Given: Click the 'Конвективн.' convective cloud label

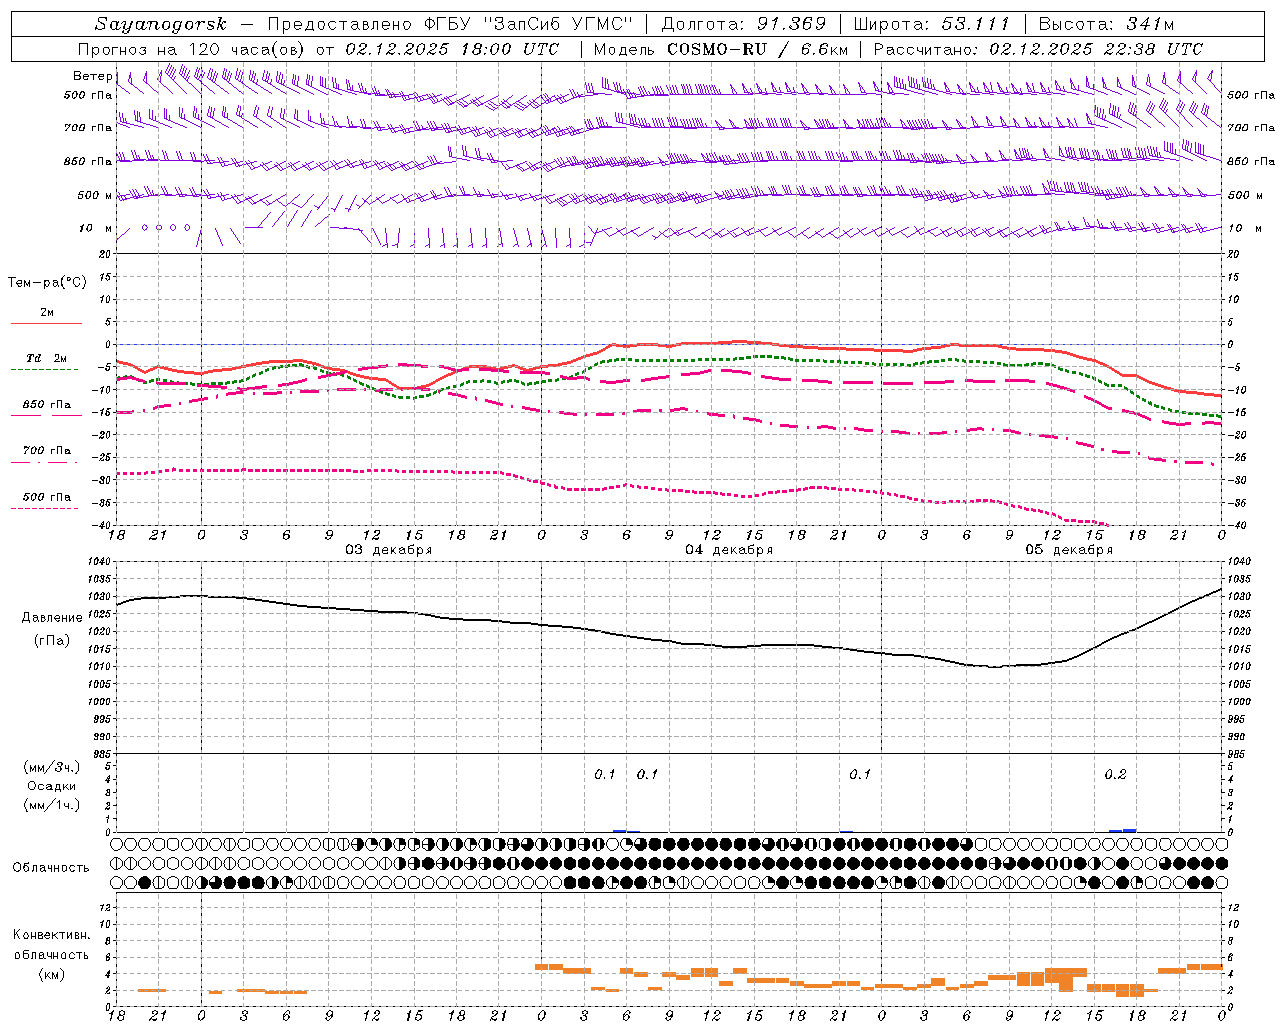Looking at the screenshot, I should pyautogui.click(x=51, y=935).
